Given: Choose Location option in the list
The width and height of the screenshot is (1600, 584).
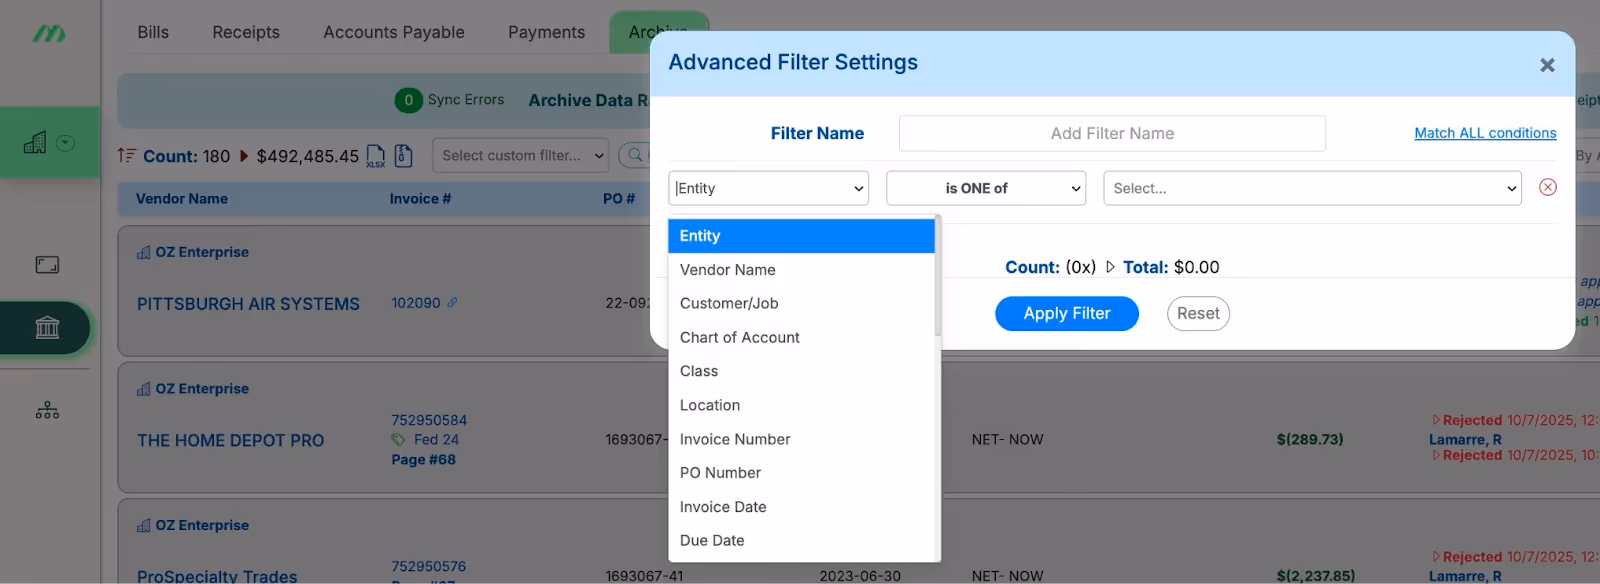Looking at the screenshot, I should 801,405.
